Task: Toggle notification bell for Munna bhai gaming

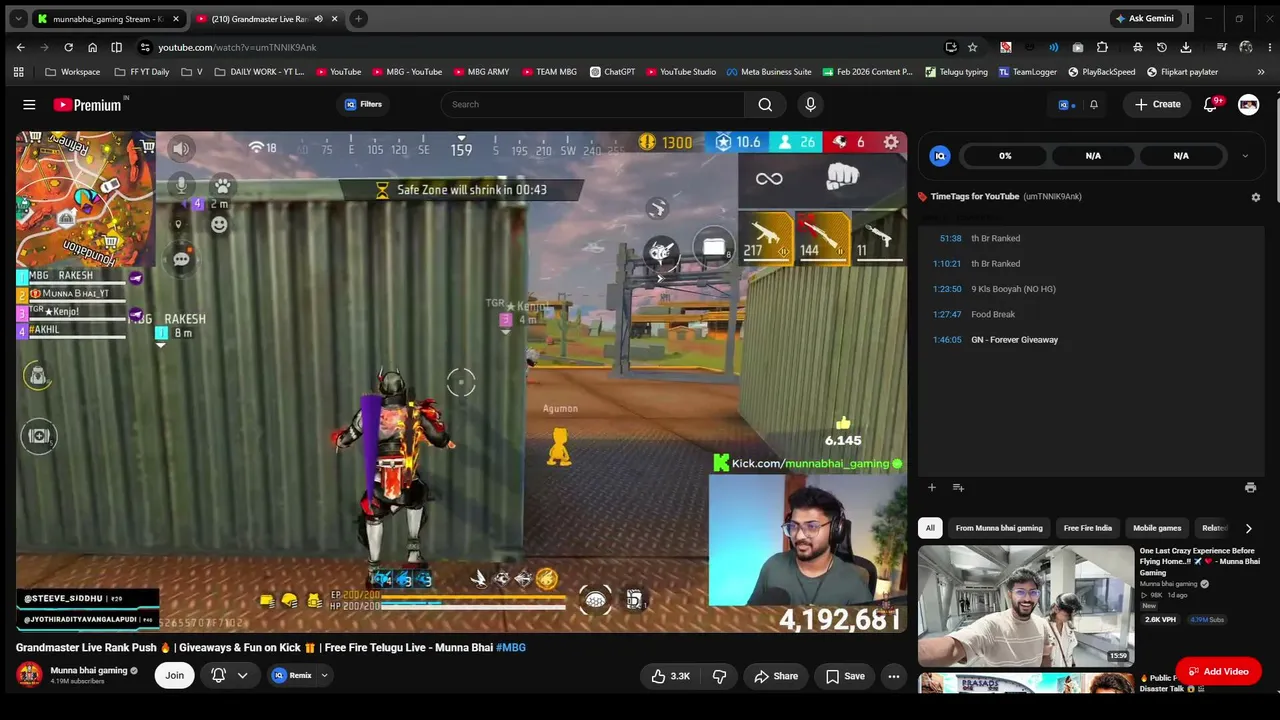Action: tap(218, 676)
